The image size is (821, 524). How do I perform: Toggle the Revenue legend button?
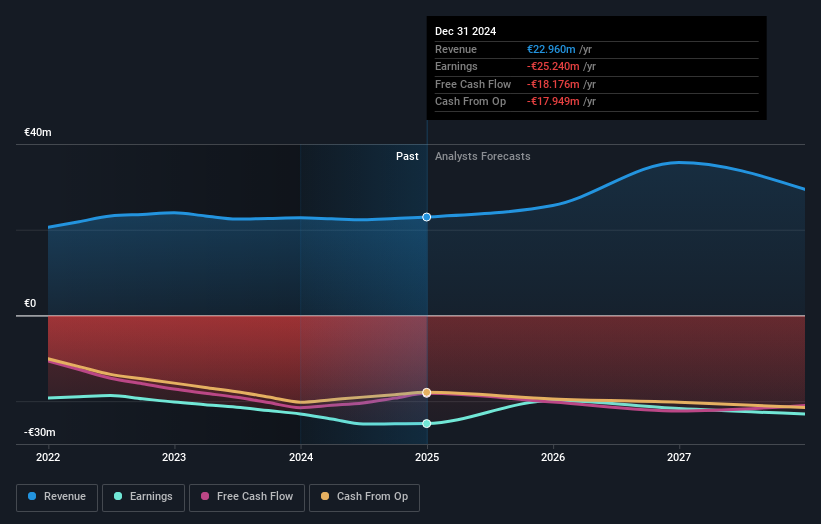coord(57,497)
